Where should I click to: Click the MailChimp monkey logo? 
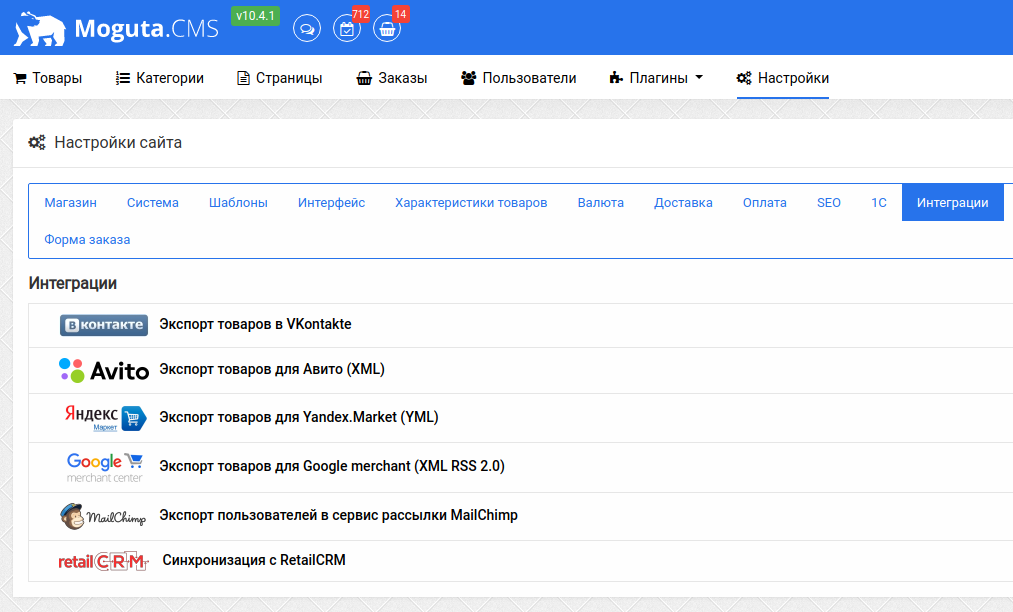[103, 516]
